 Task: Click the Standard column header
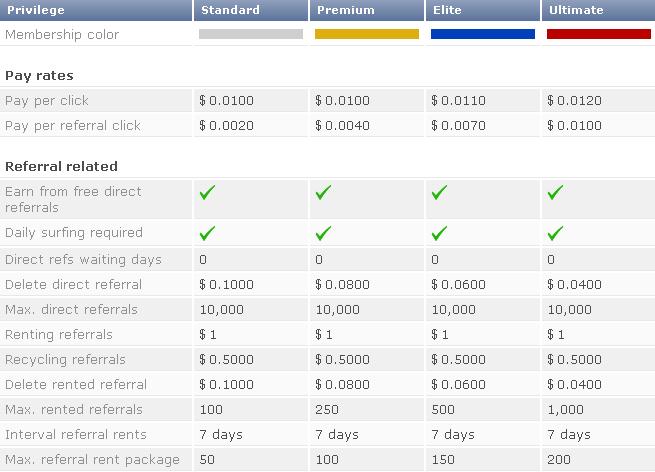pyautogui.click(x=230, y=10)
